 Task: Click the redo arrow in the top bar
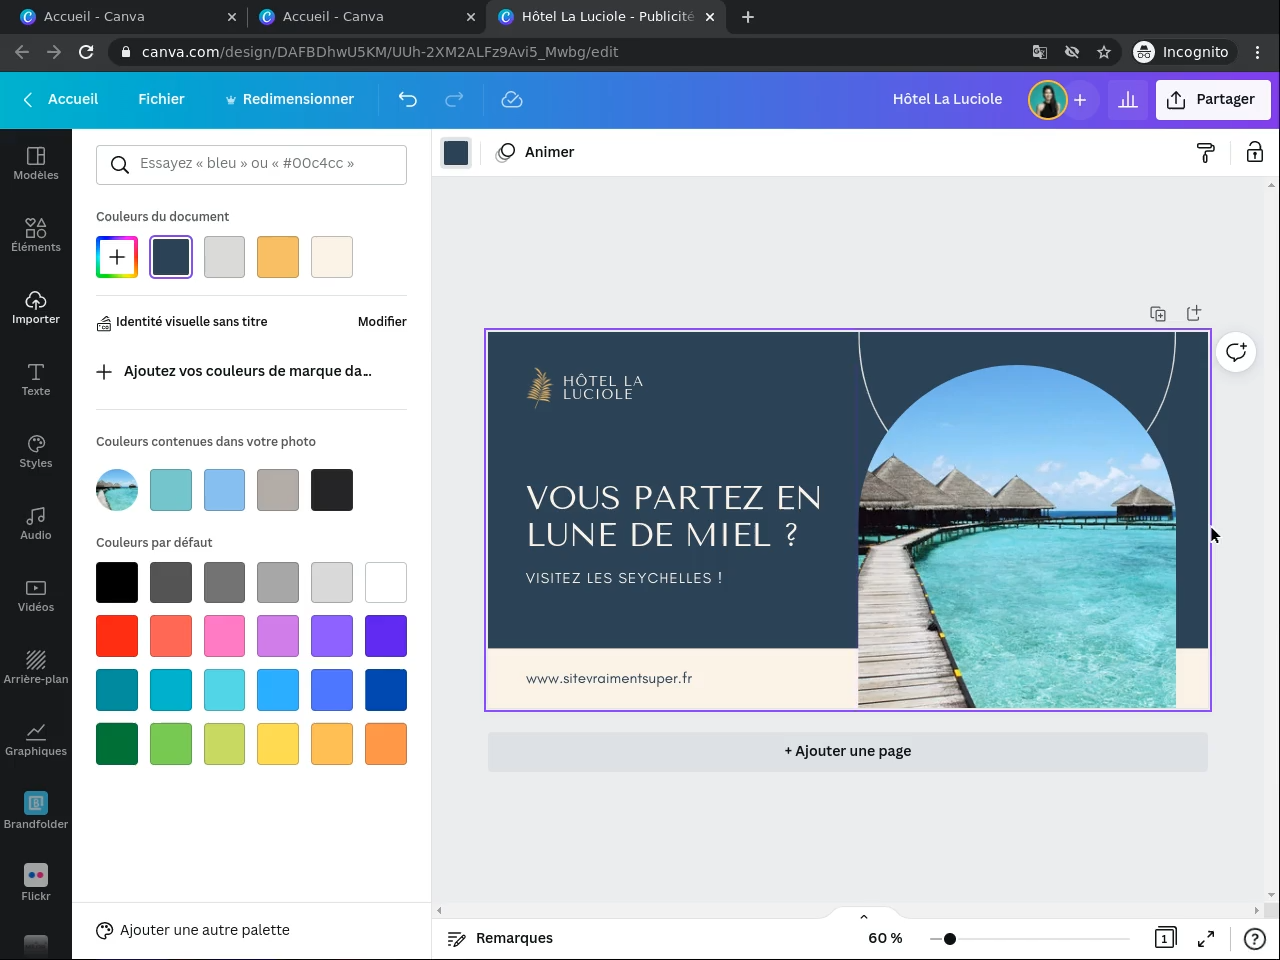tap(454, 99)
